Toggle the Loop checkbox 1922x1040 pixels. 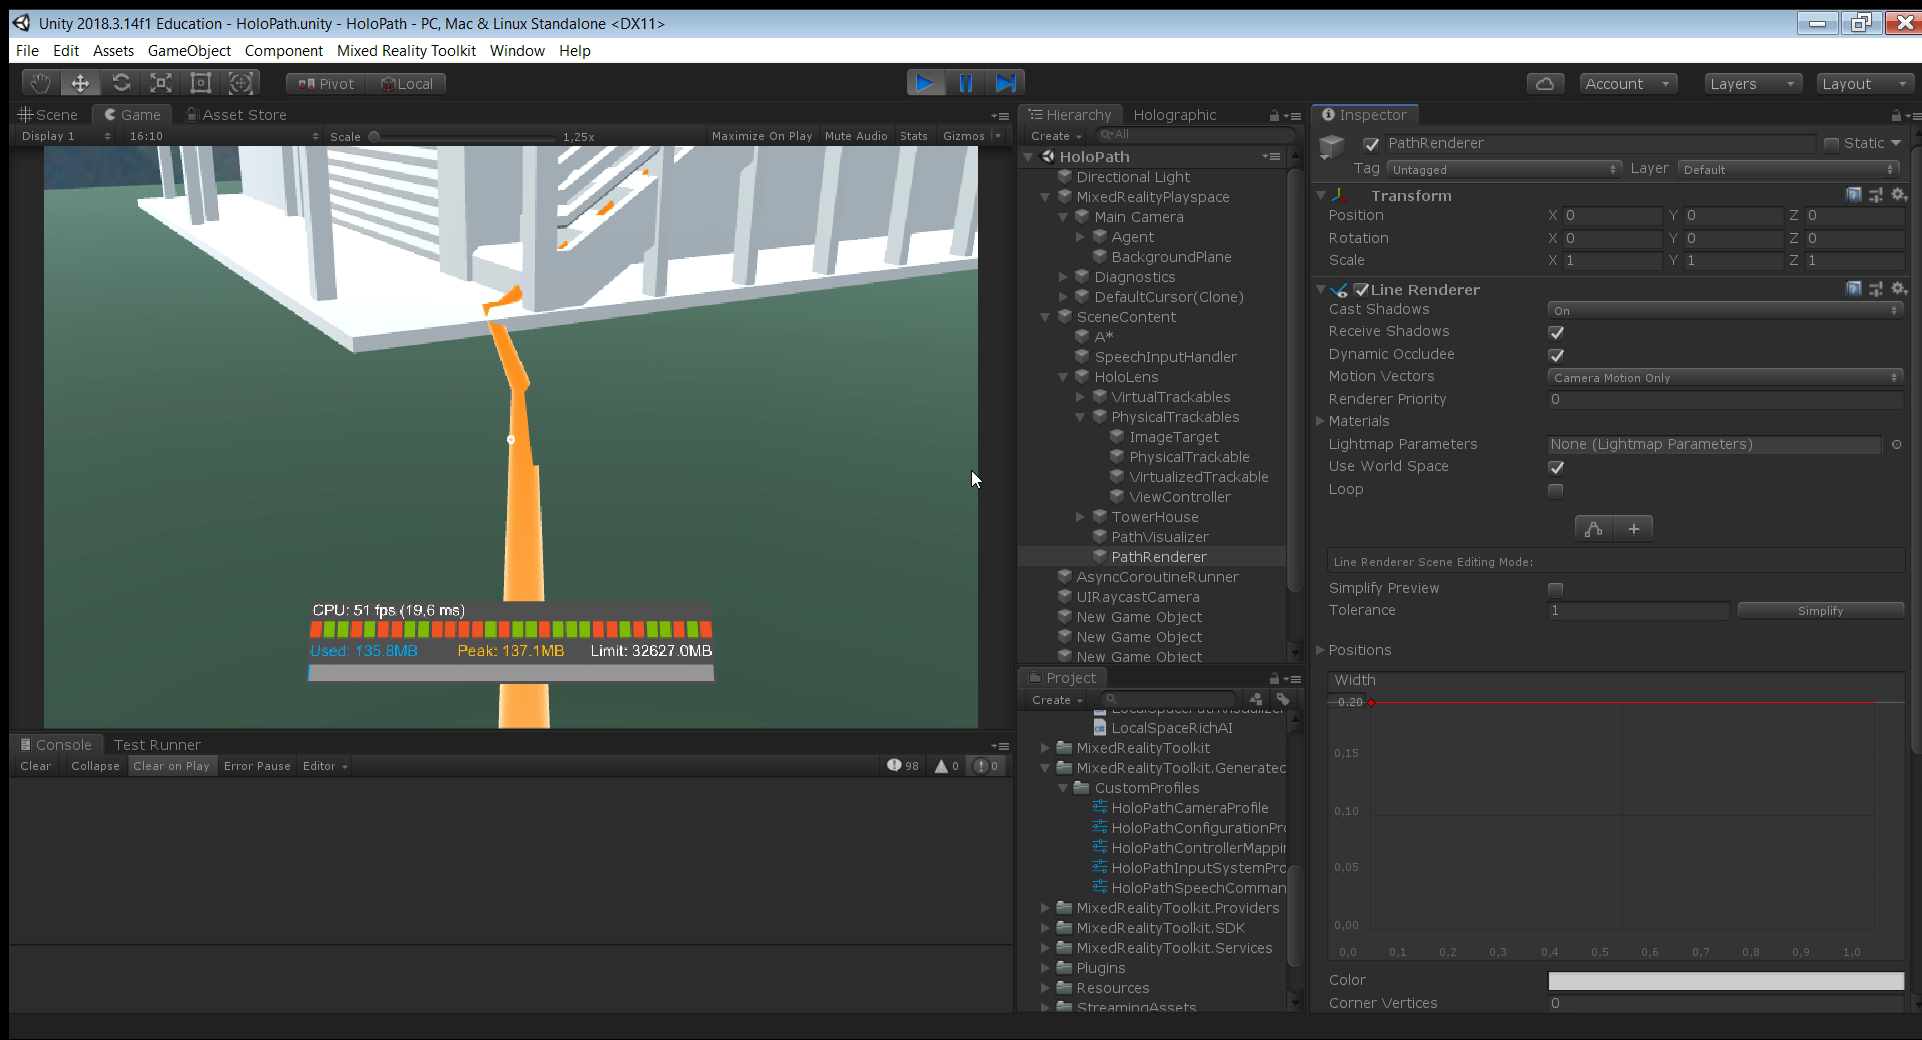coord(1555,490)
